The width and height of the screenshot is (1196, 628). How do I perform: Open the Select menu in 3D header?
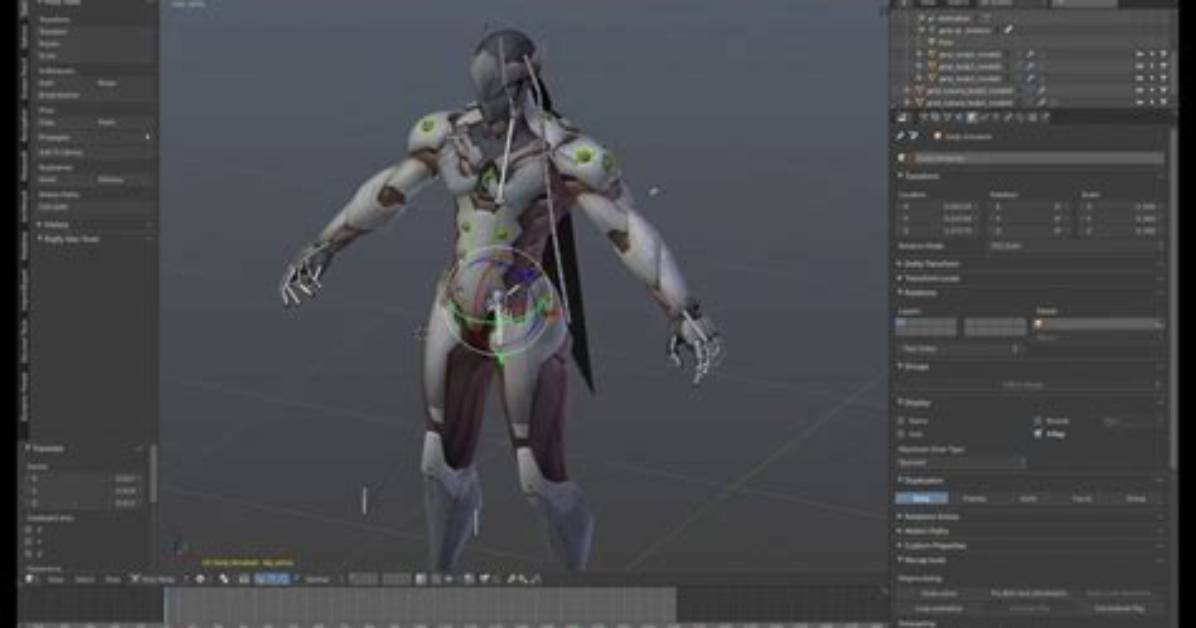click(84, 579)
